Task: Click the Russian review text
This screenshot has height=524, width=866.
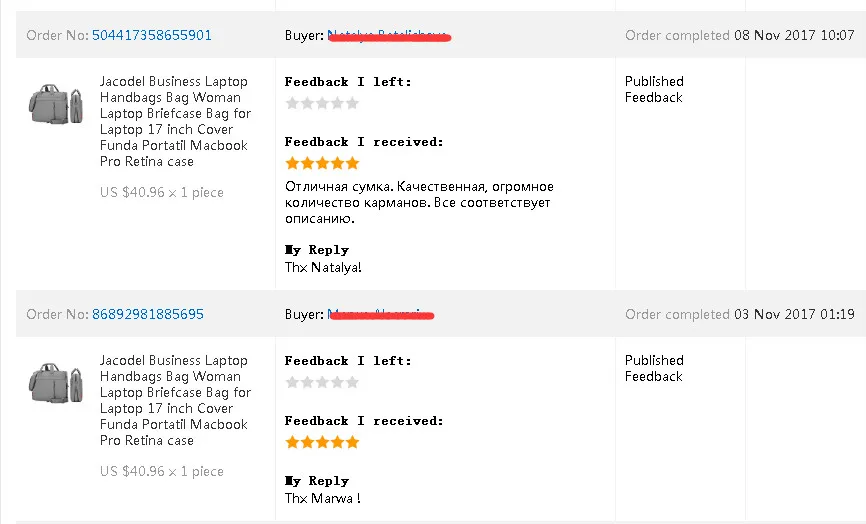Action: [418, 203]
